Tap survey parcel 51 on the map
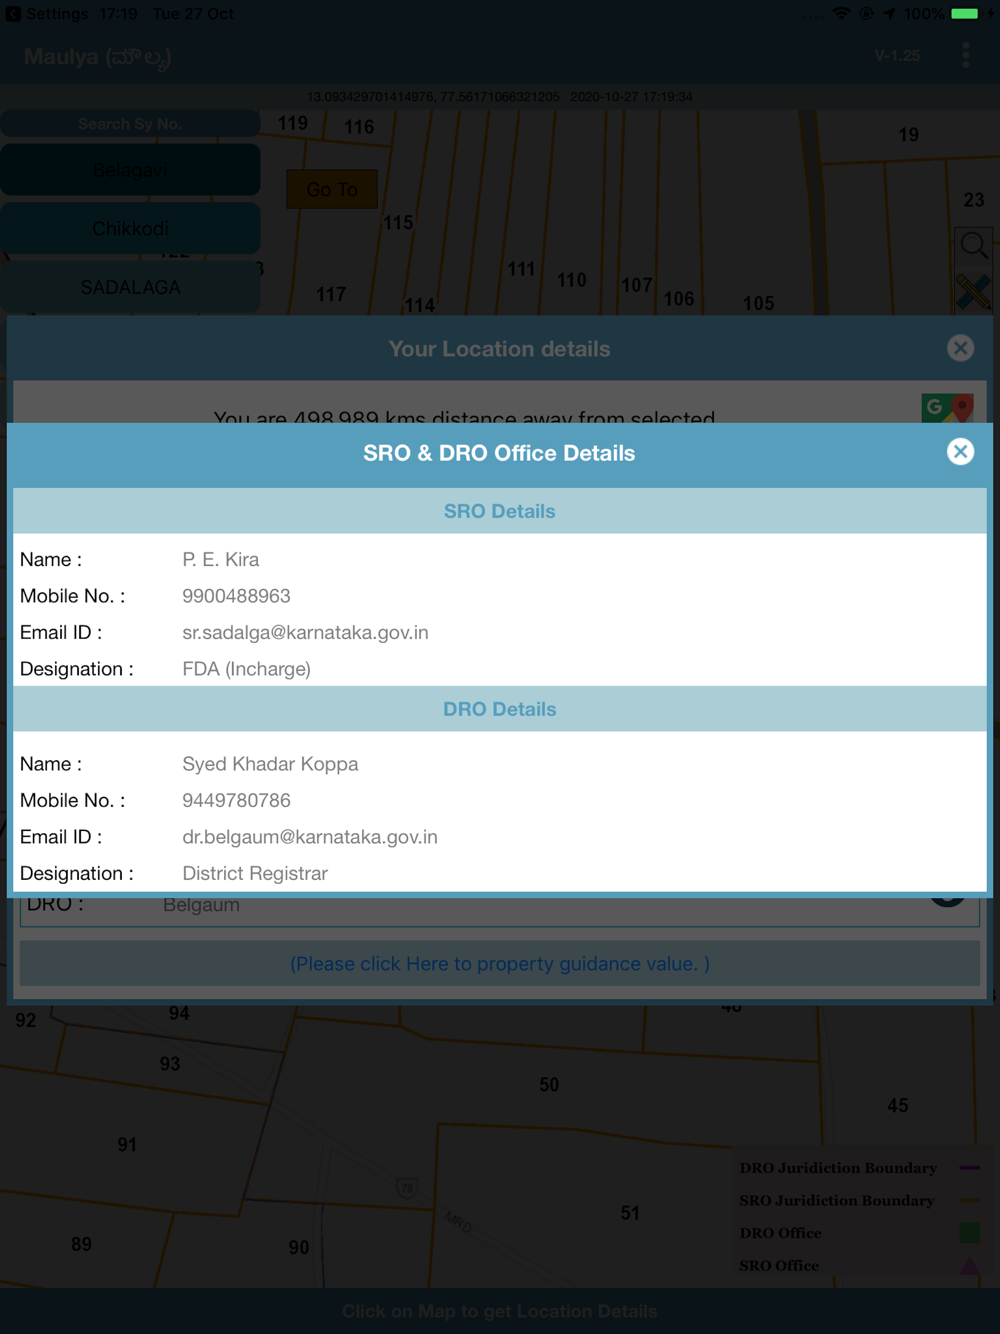Image resolution: width=1000 pixels, height=1334 pixels. 630,1213
